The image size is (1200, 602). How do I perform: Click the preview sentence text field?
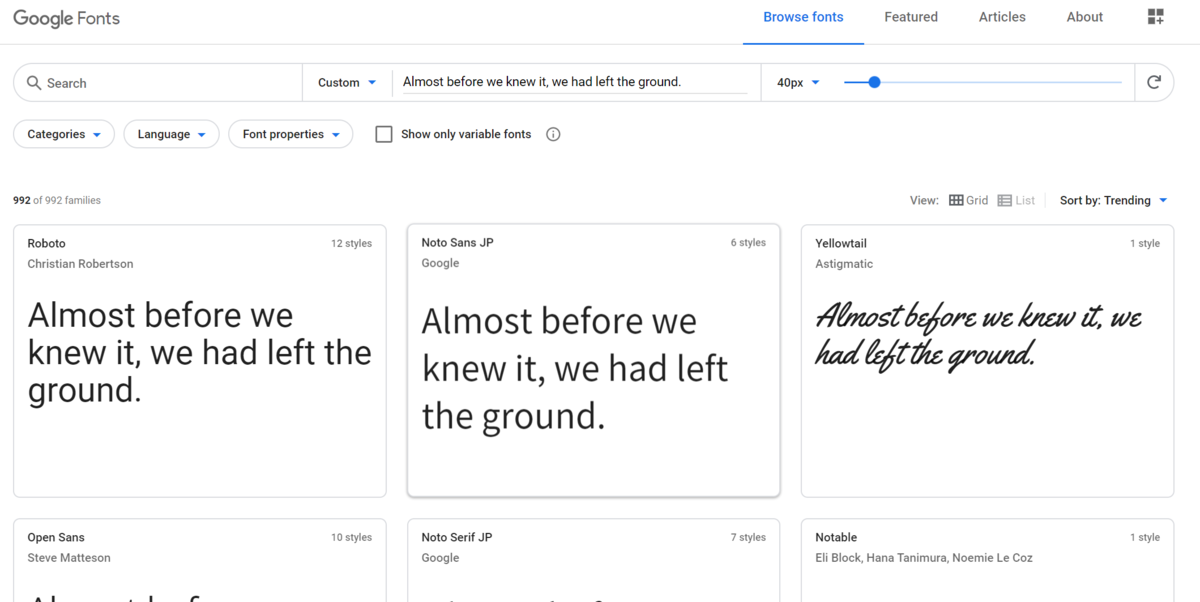(x=575, y=82)
